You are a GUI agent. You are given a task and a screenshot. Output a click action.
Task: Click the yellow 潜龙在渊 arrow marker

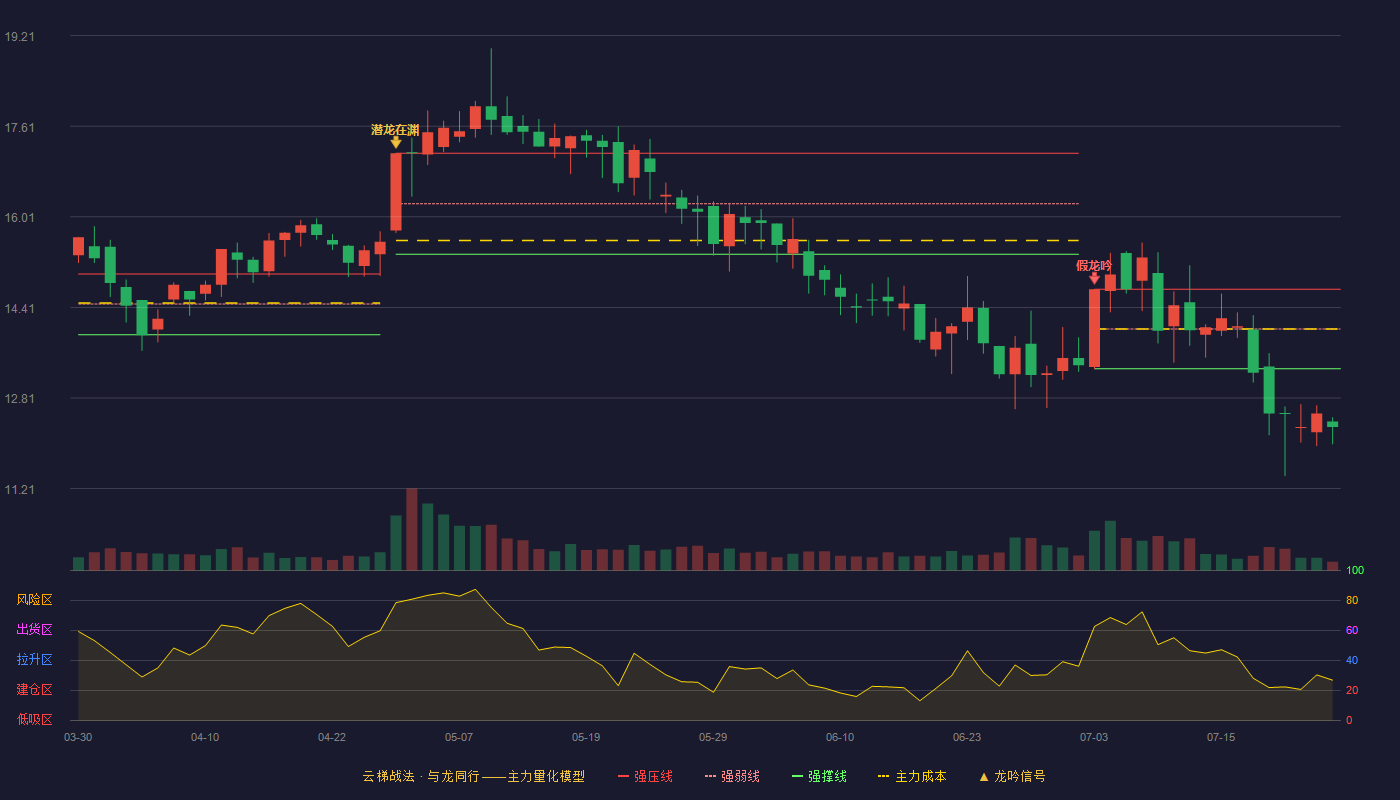396,142
